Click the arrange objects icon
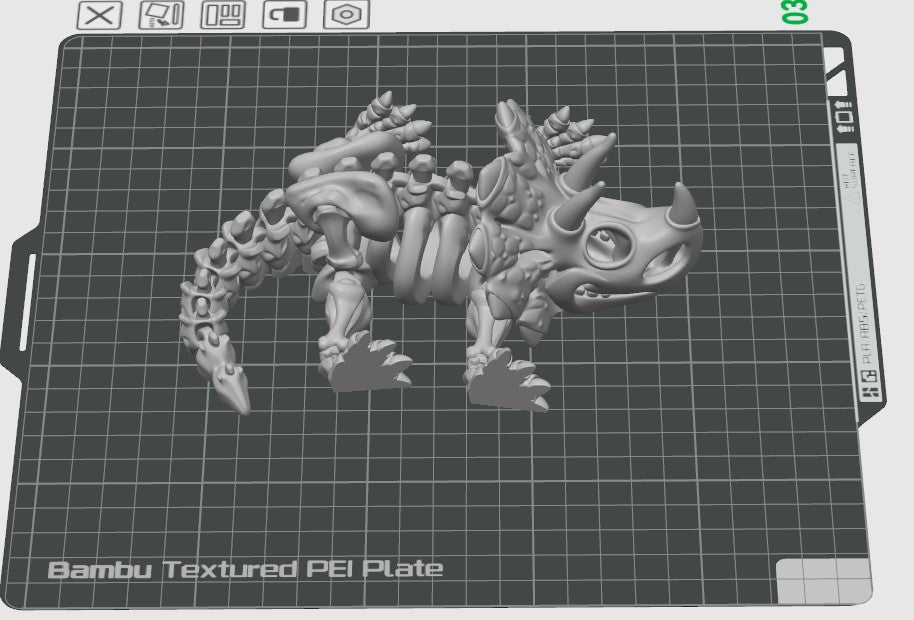 pyautogui.click(x=223, y=15)
